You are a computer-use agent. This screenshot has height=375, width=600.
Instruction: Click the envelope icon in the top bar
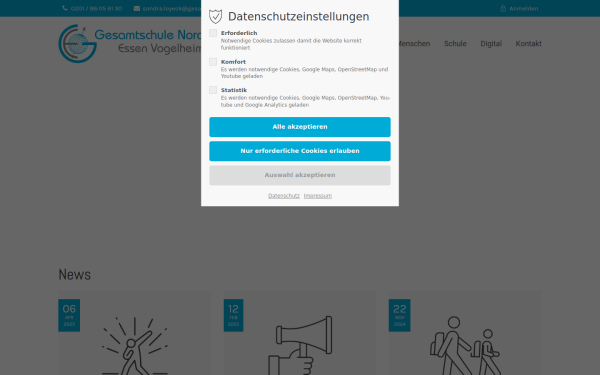pos(137,8)
